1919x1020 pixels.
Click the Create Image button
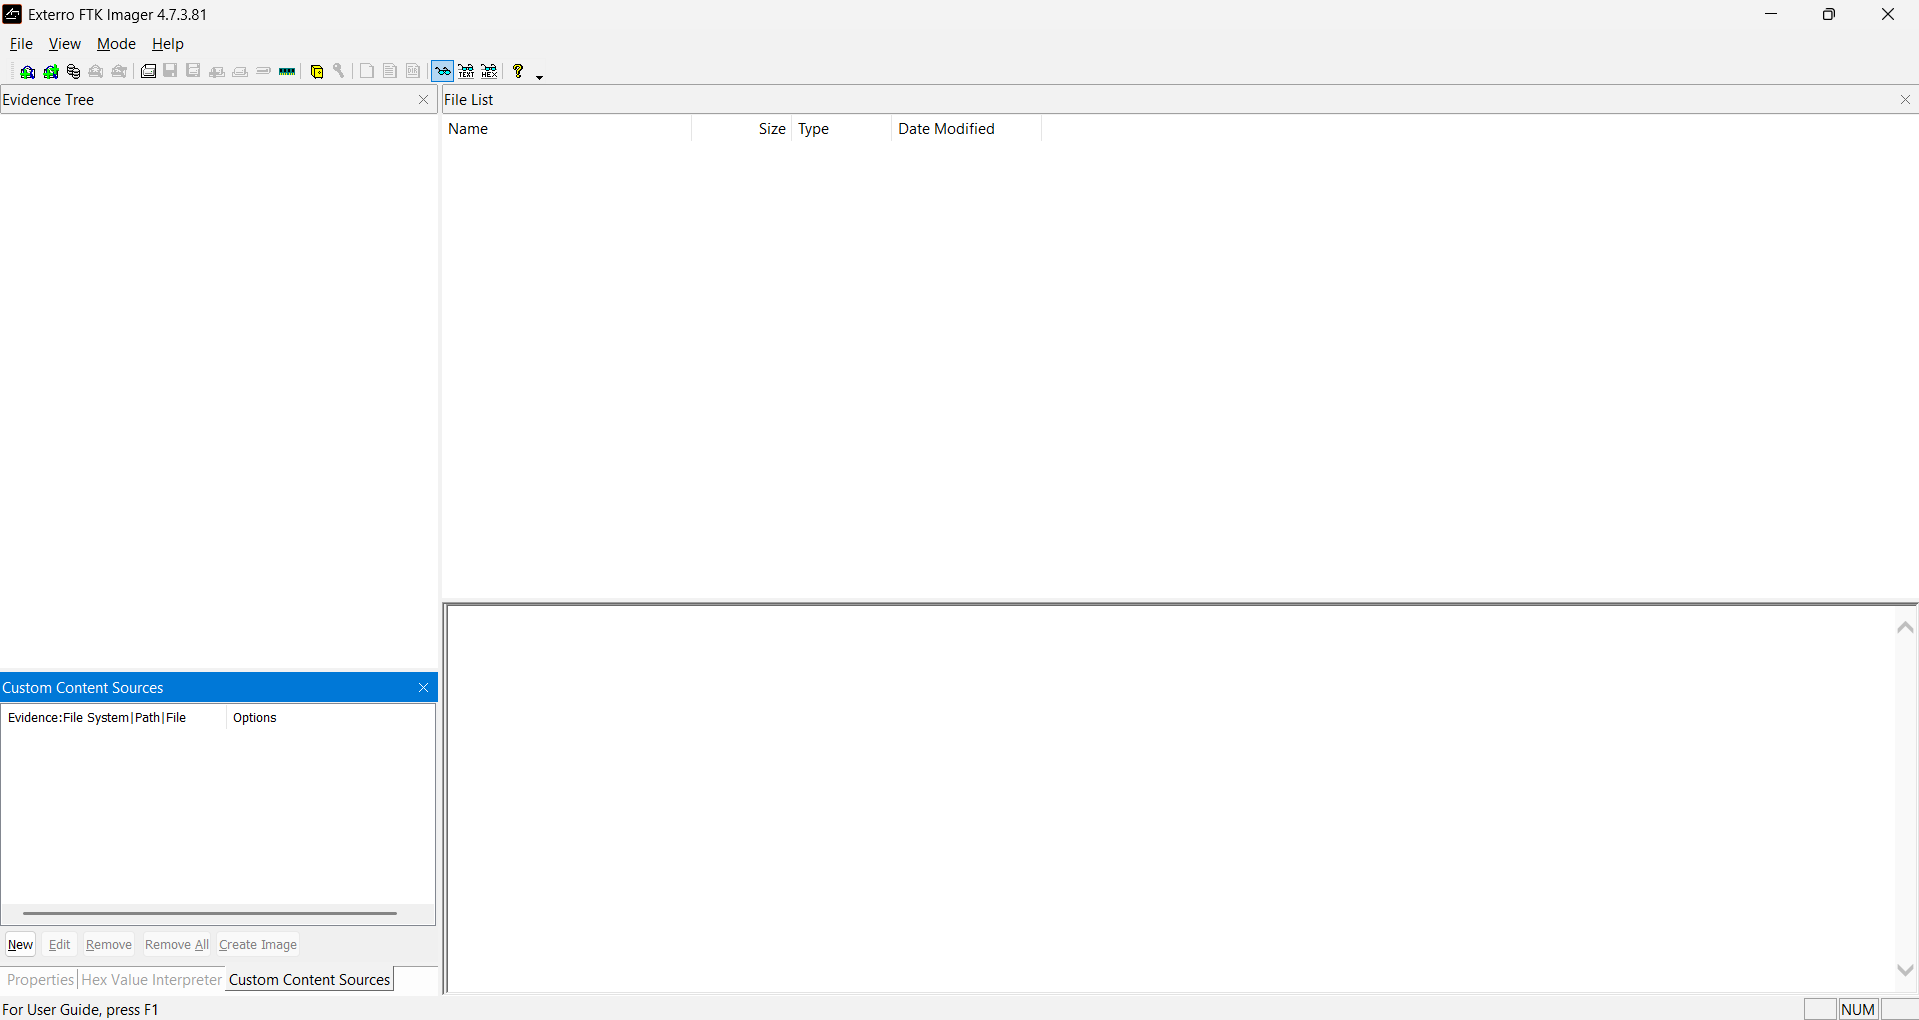click(258, 945)
